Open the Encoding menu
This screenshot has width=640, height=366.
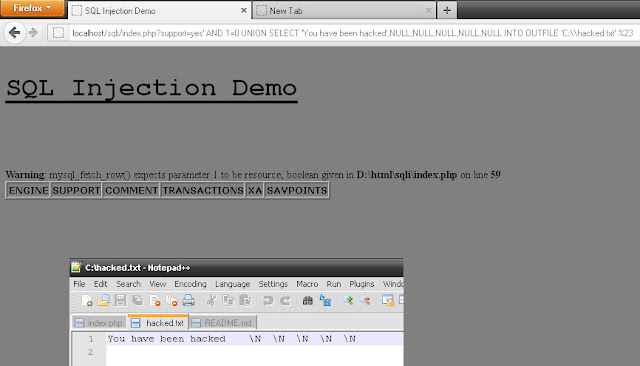click(190, 284)
